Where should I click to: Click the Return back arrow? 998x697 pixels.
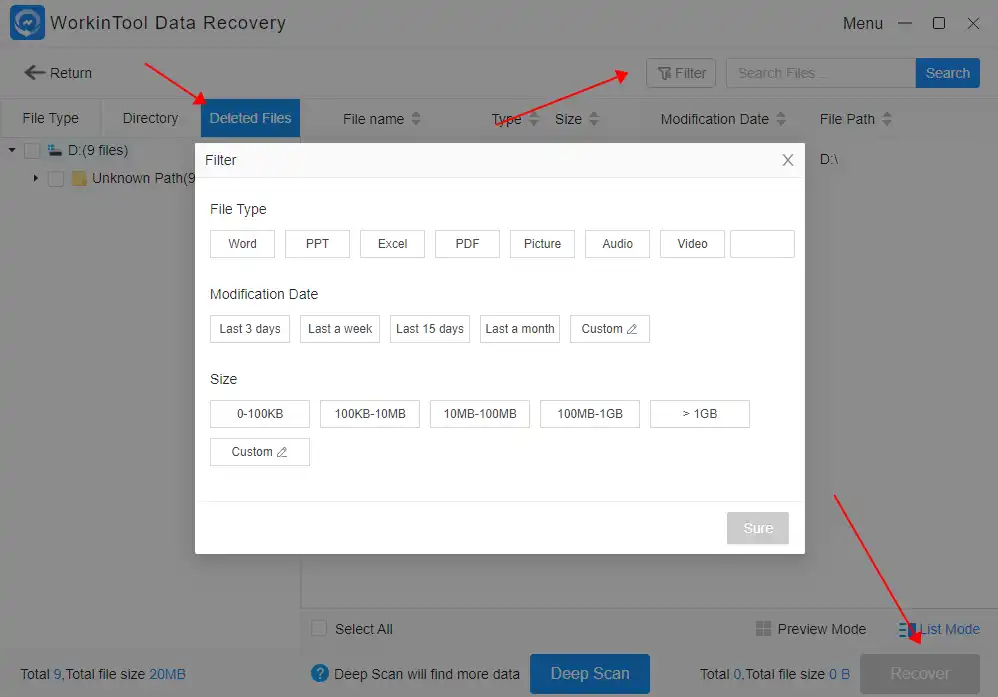tap(34, 73)
